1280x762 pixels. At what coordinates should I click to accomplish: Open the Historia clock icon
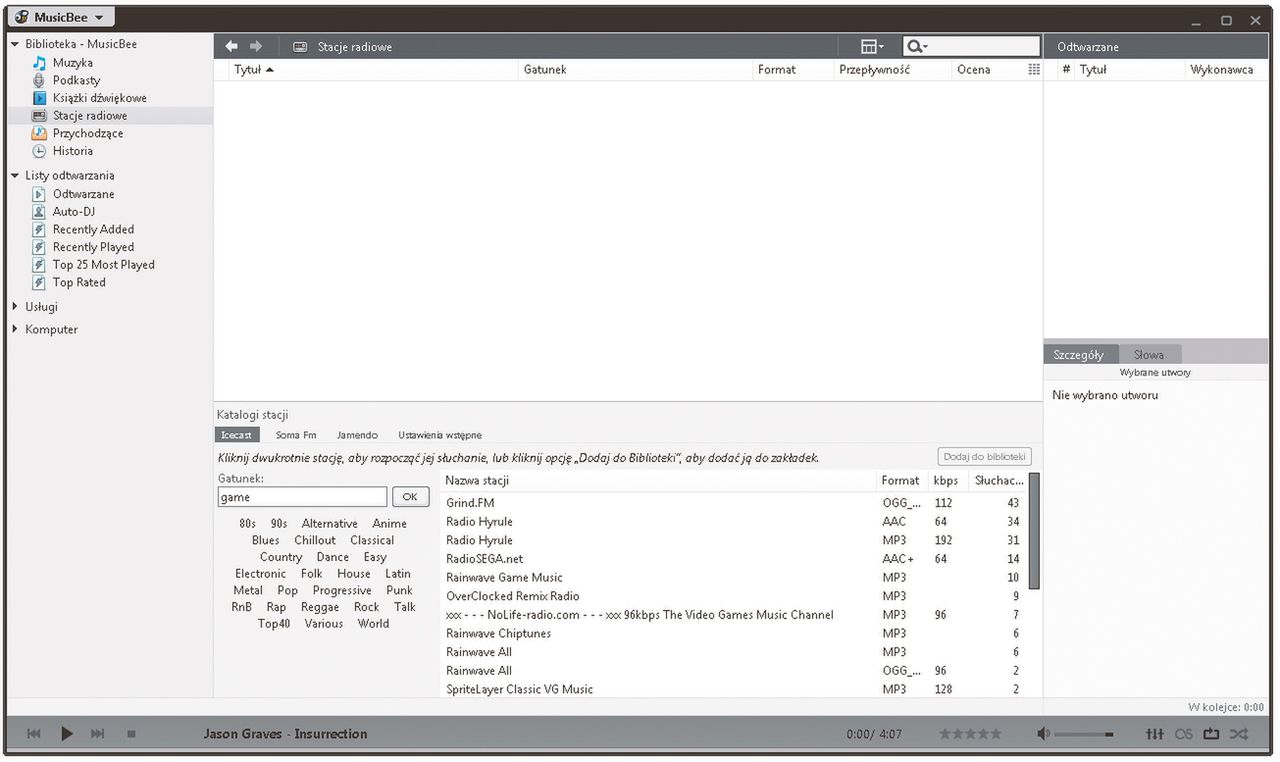[39, 151]
